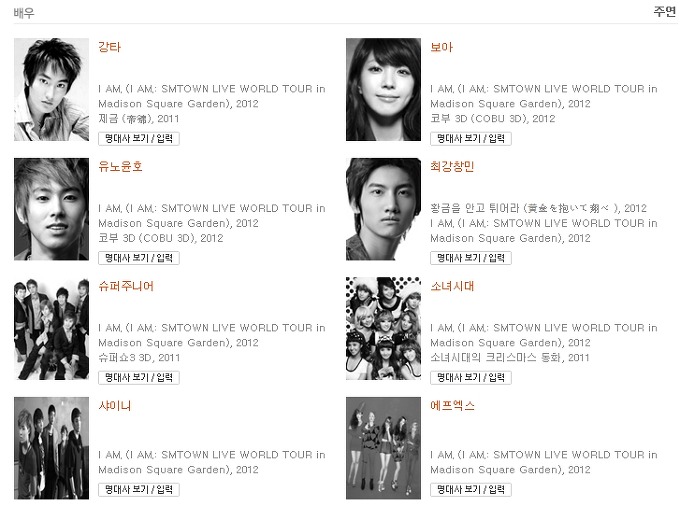Select the 샤이니 group photo thumbnail
Viewport: 680px width, 520px height.
tap(51, 448)
